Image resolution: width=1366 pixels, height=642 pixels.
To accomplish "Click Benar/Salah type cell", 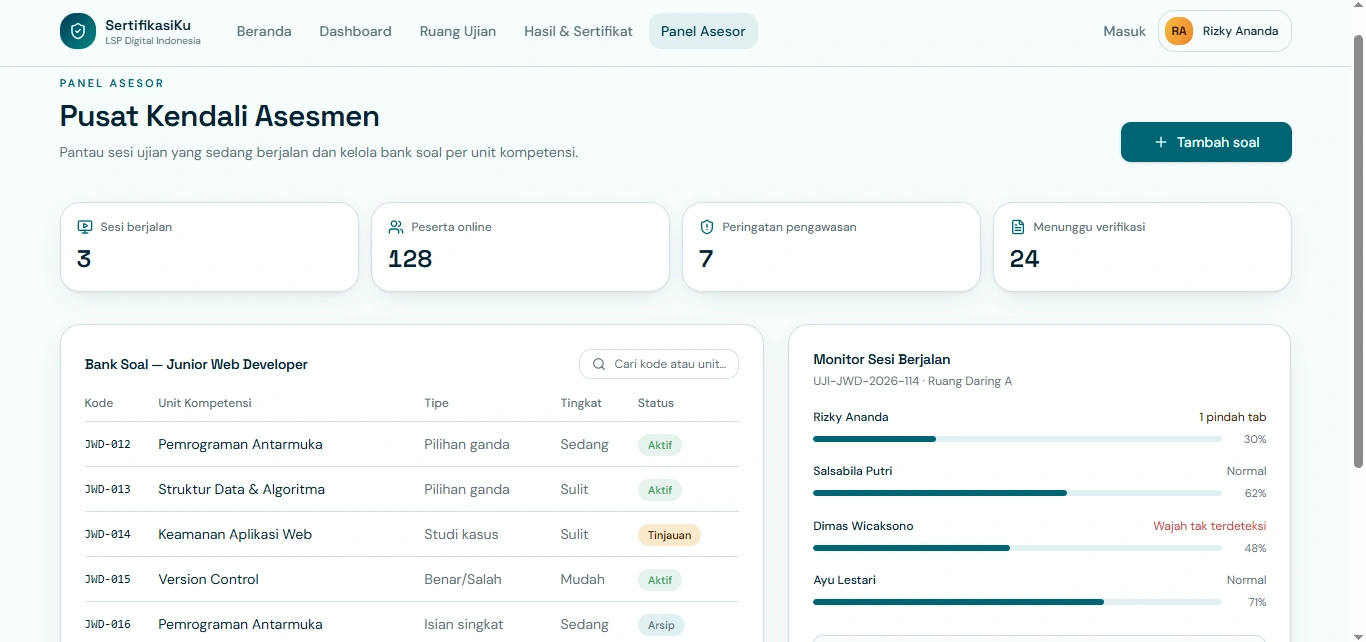I will point(463,579).
